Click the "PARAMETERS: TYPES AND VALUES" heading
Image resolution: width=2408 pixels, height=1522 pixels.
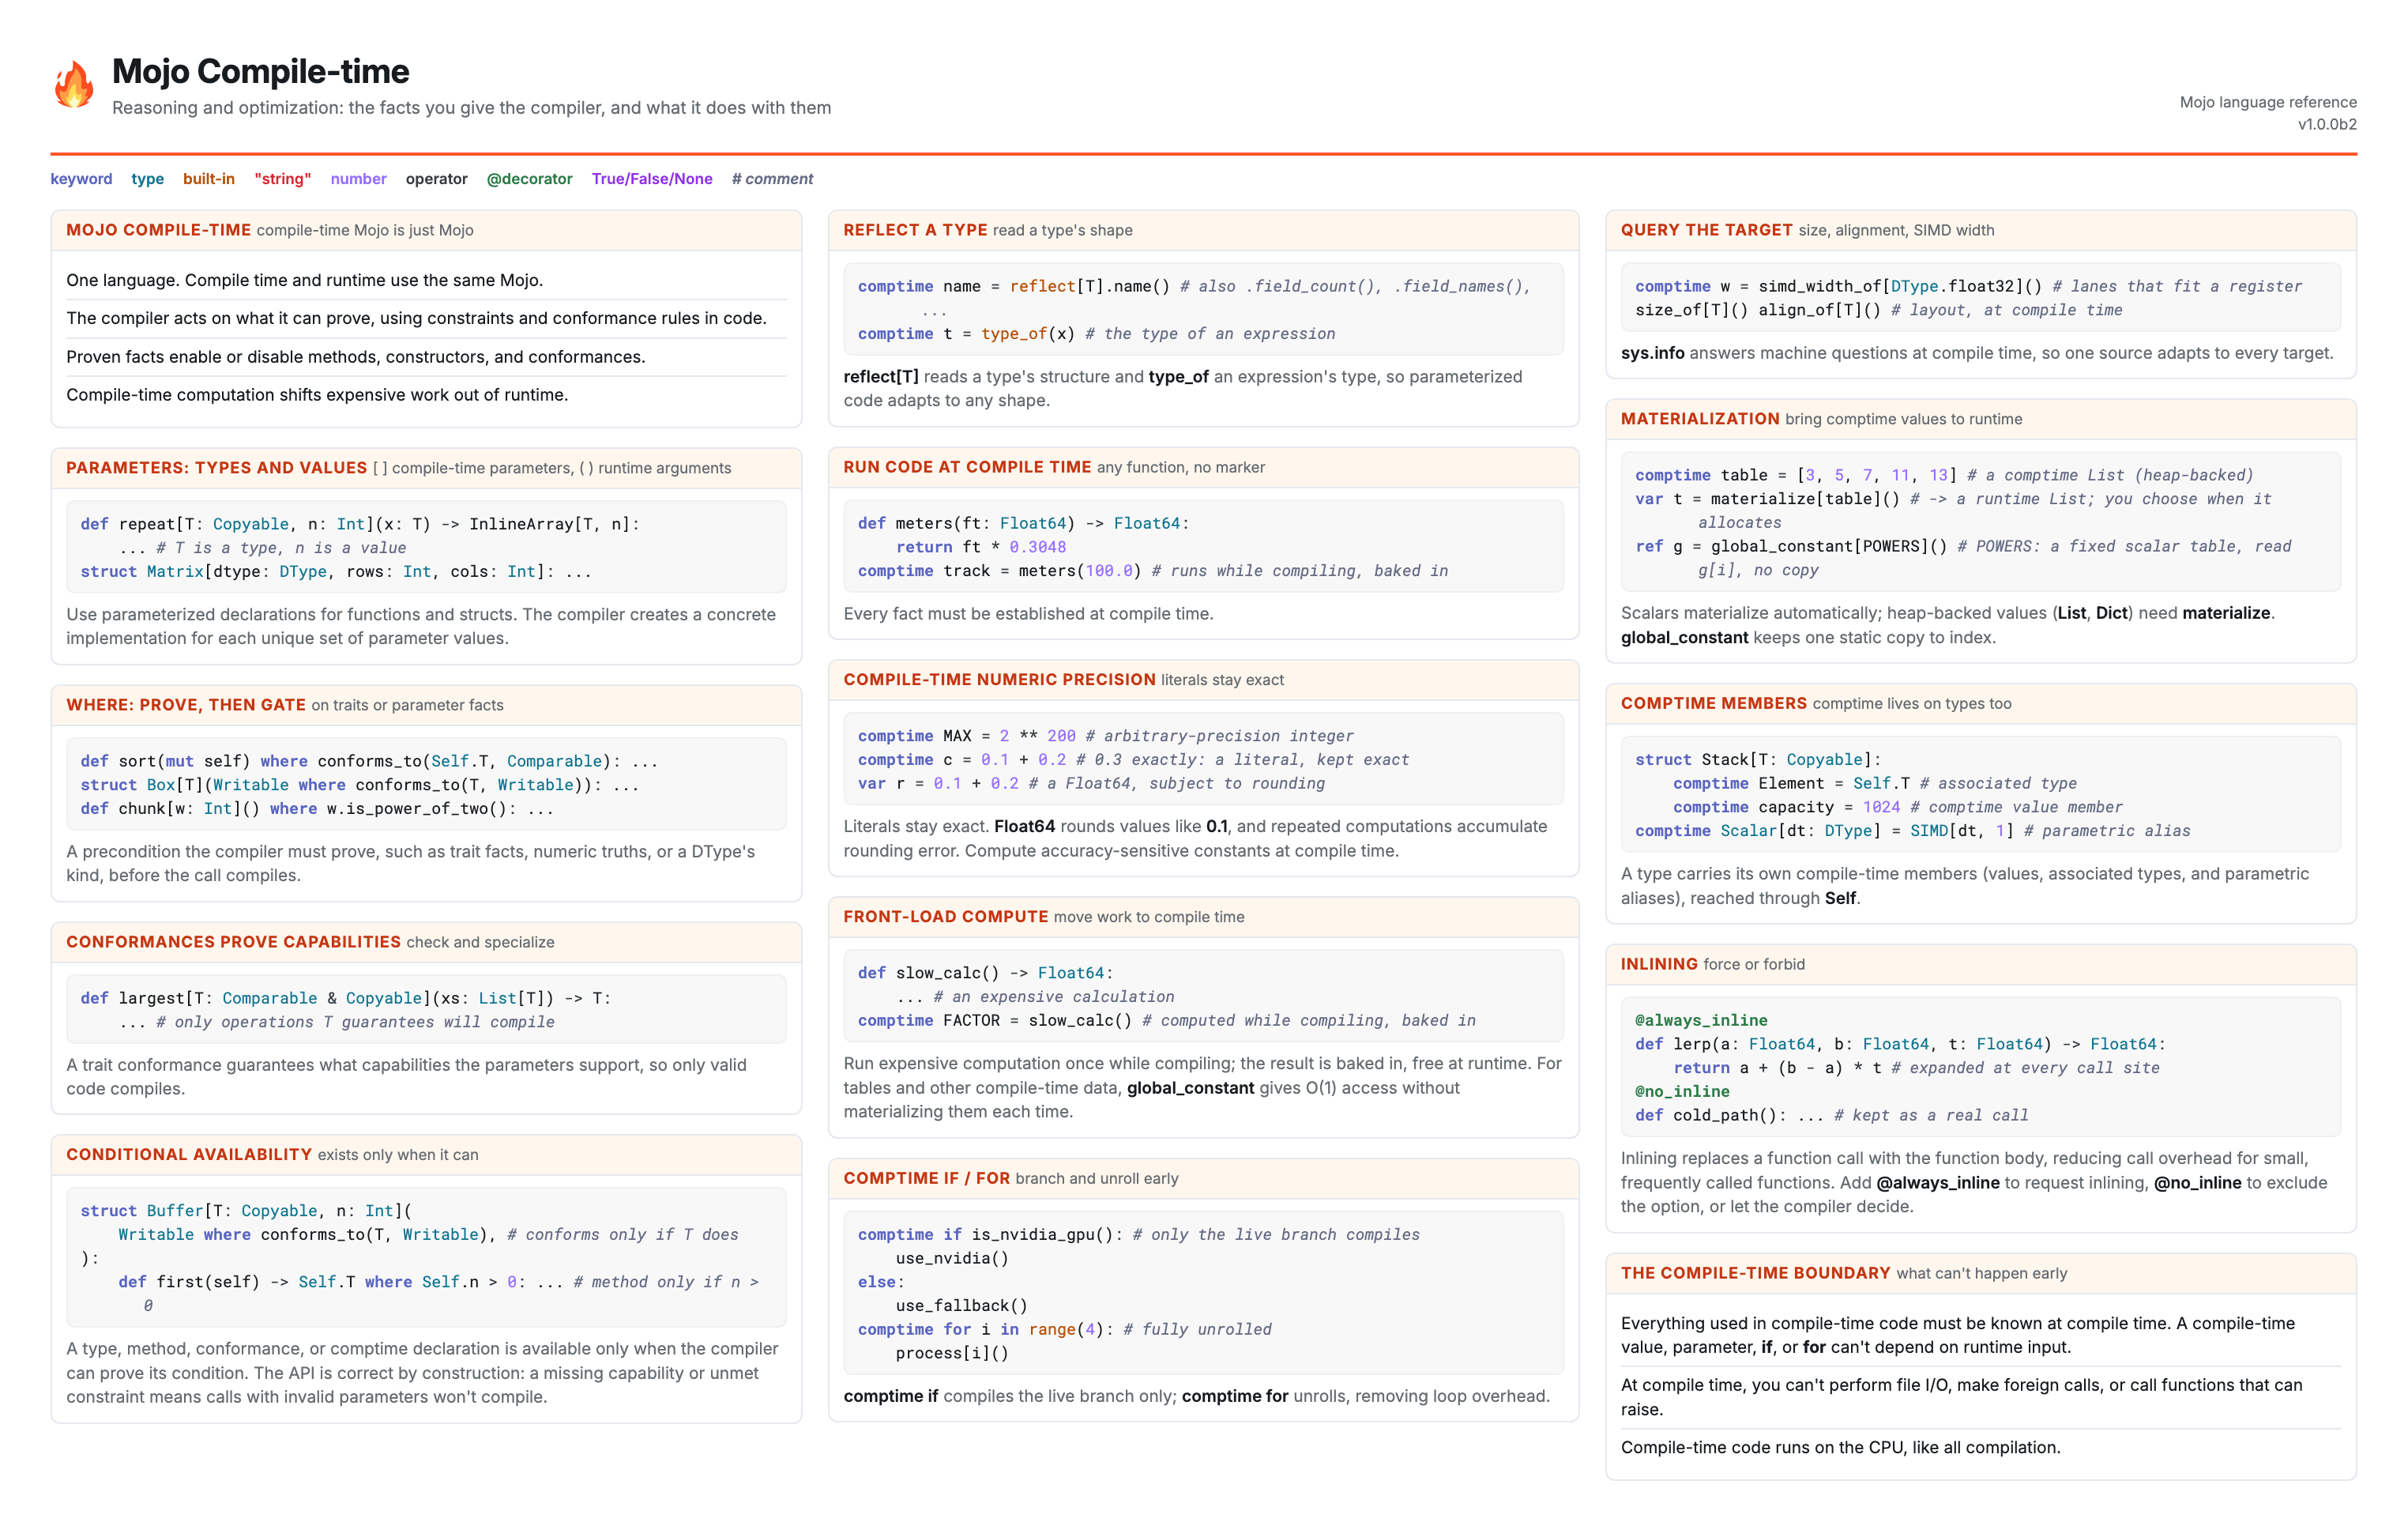(216, 468)
